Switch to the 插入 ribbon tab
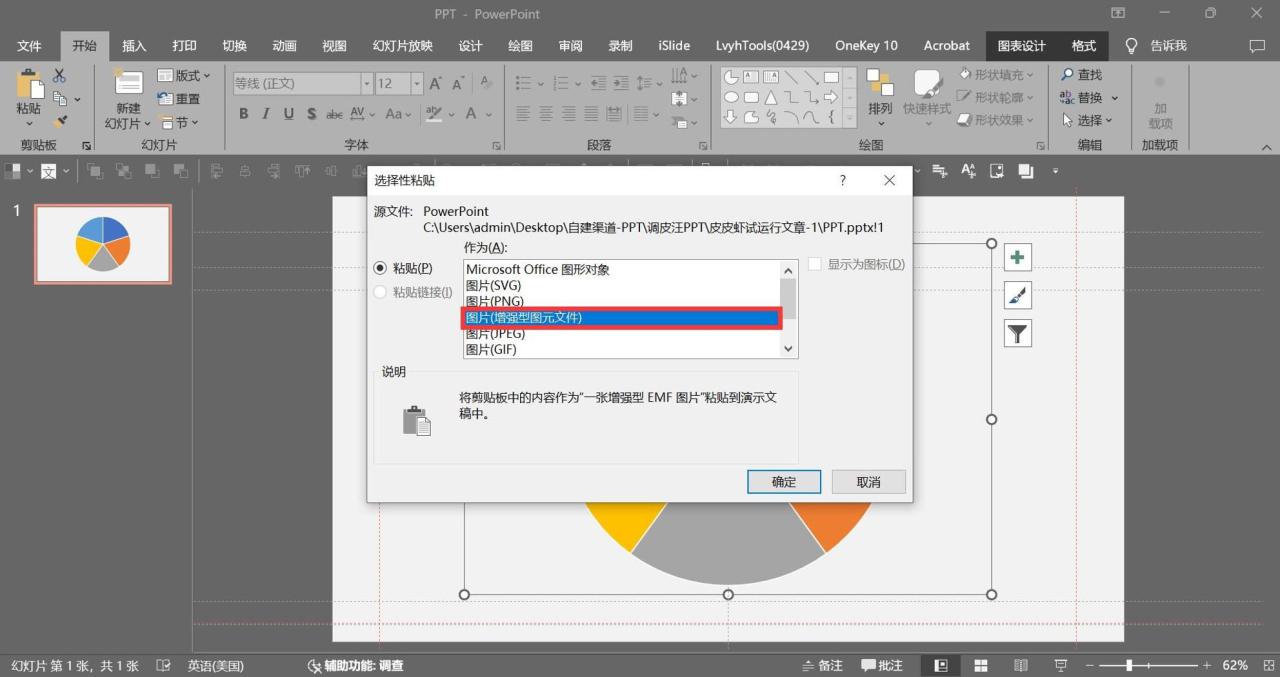Viewport: 1280px width, 677px height. tap(133, 45)
